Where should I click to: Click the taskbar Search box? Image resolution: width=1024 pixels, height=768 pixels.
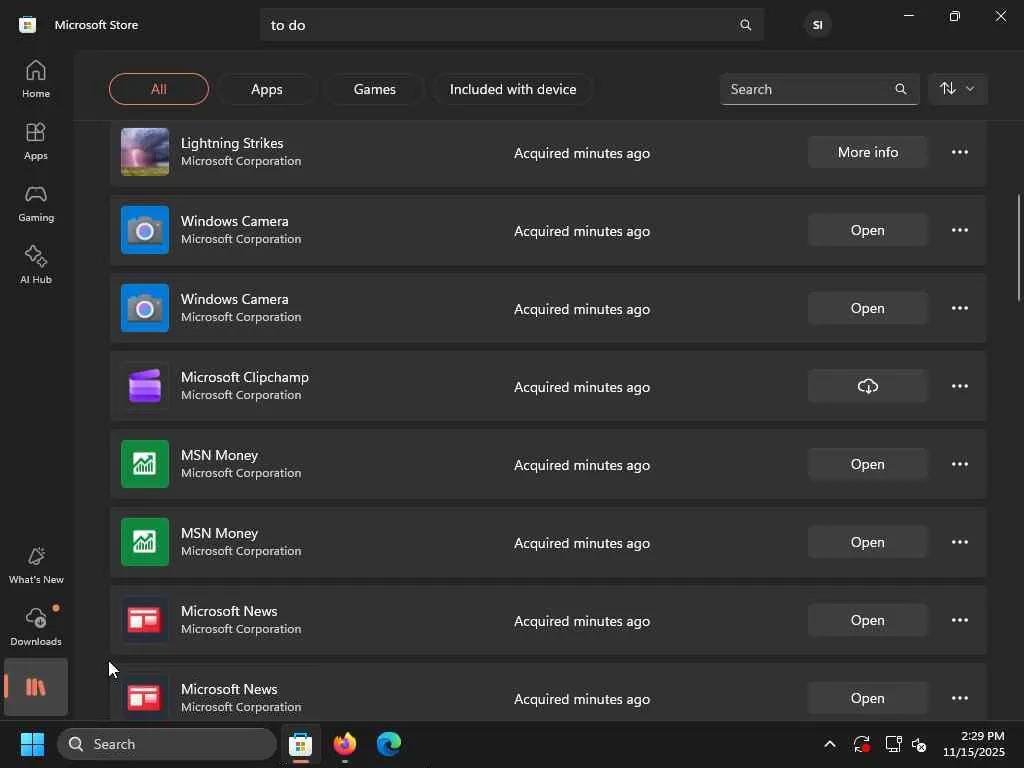(x=167, y=744)
